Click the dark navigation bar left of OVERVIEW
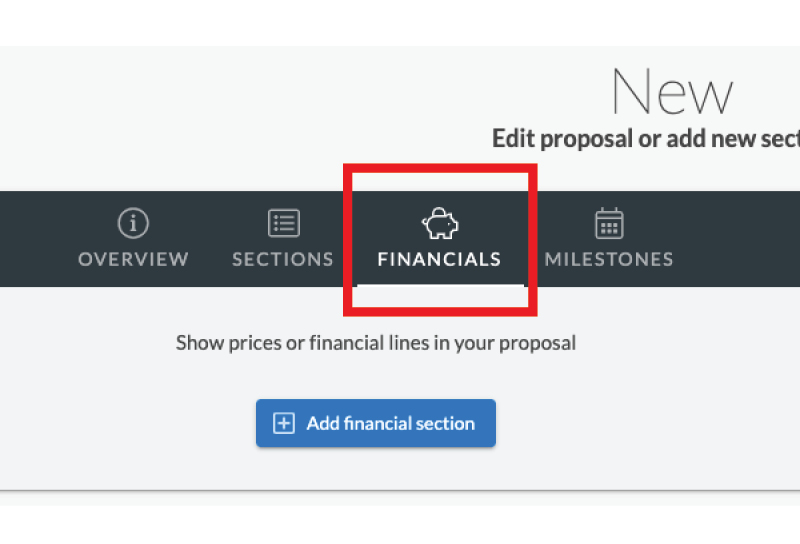800x544 pixels. (36, 239)
